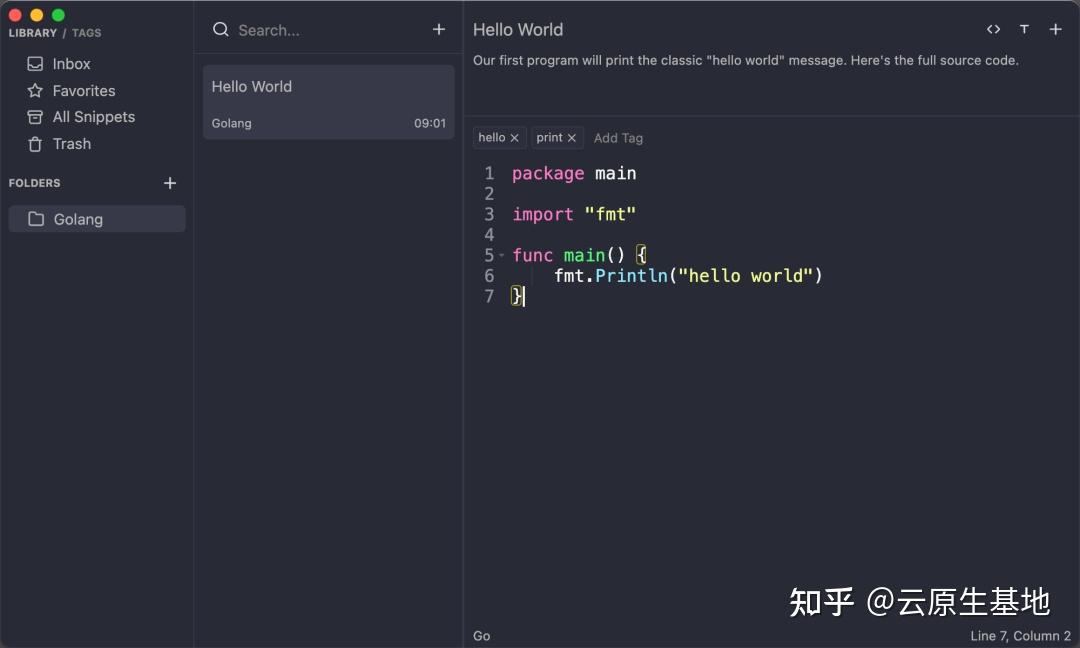Click the Line 7, Column 2 indicator
The height and width of the screenshot is (648, 1080).
click(x=1021, y=635)
